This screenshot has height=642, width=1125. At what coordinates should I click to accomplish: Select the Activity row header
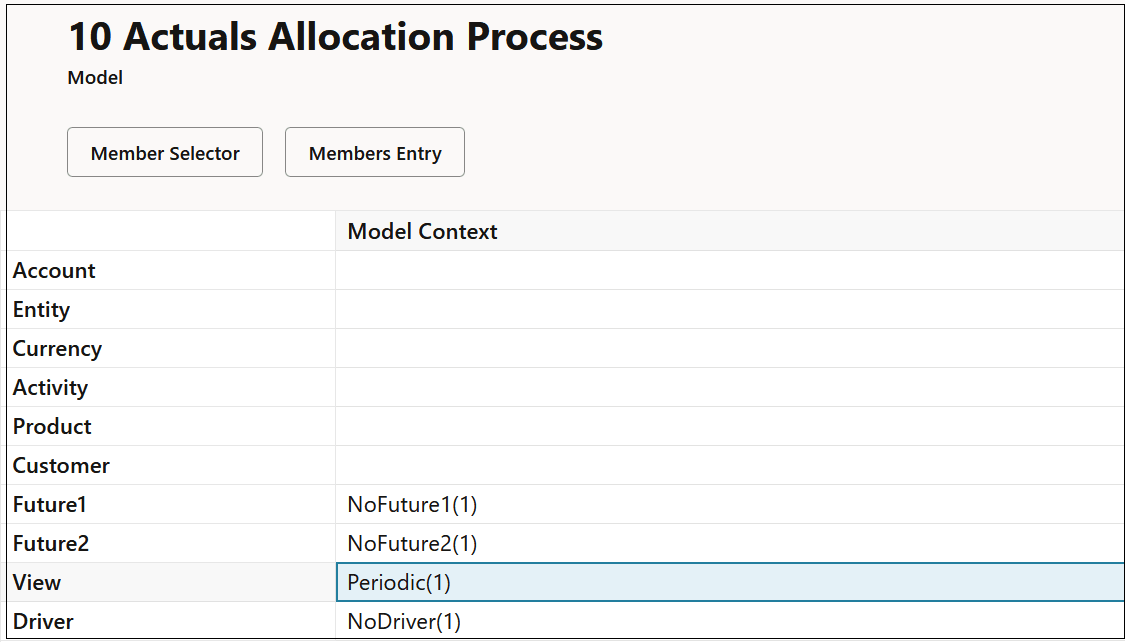coord(48,387)
